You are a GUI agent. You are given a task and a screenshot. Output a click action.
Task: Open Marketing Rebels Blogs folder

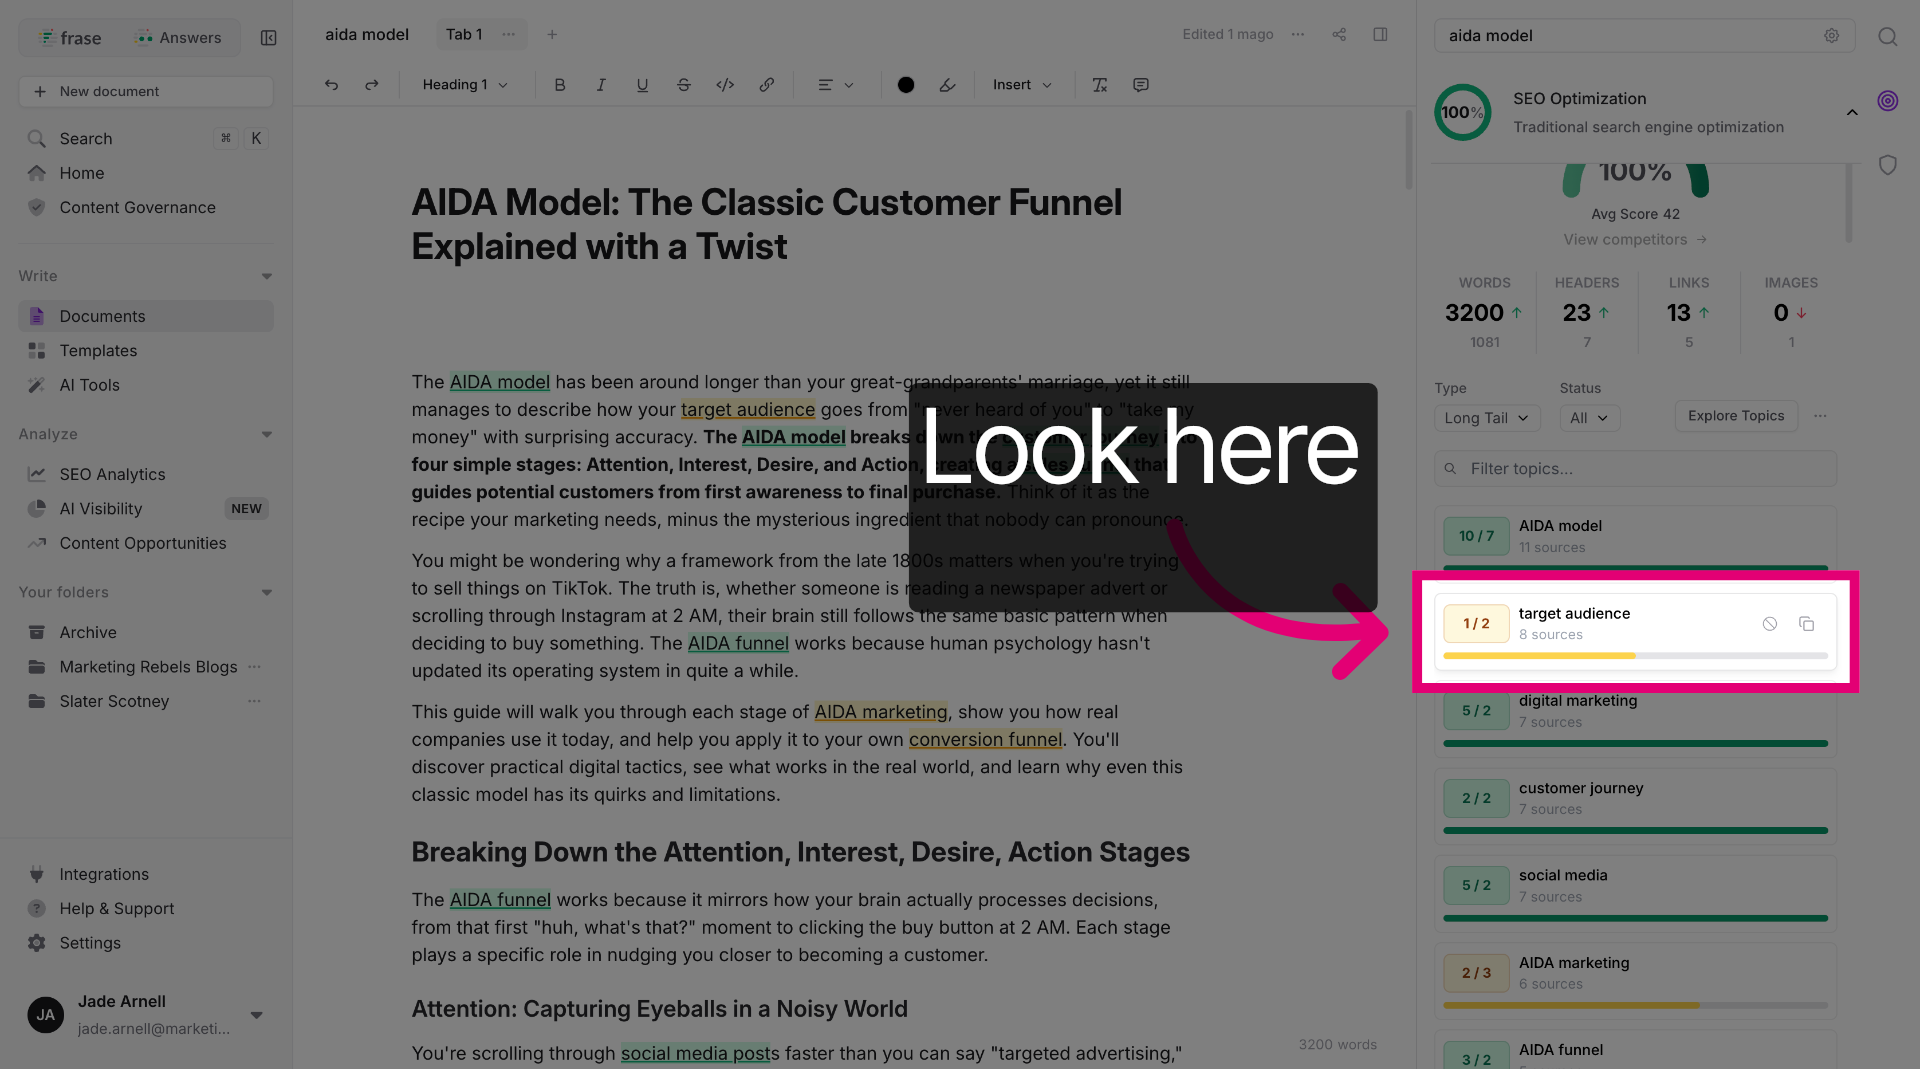148,667
